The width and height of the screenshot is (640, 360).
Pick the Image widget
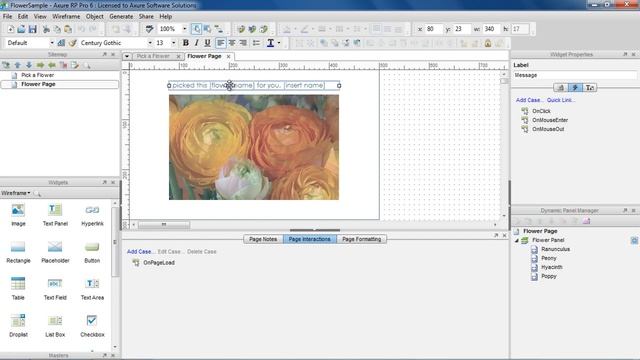pos(18,215)
